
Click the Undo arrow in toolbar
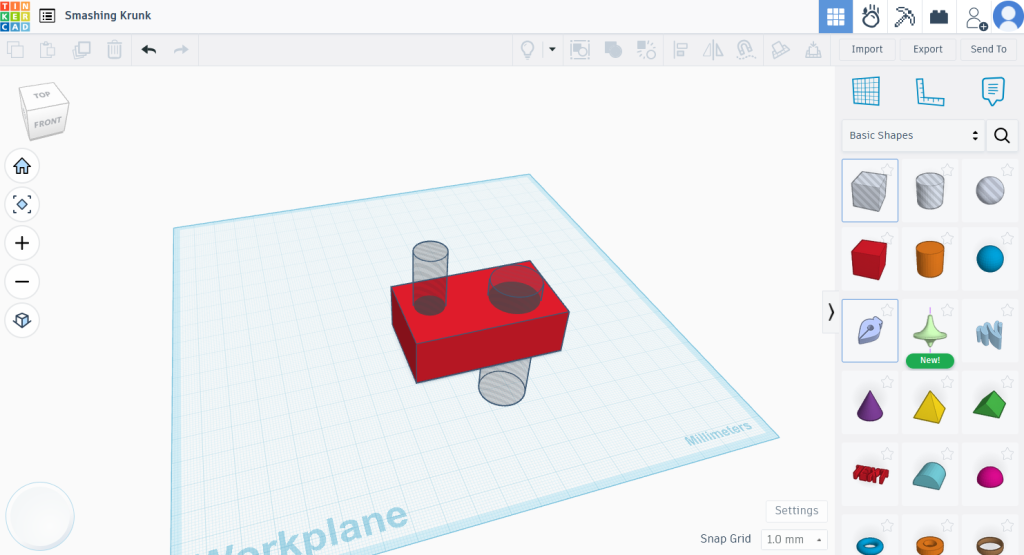(x=149, y=49)
